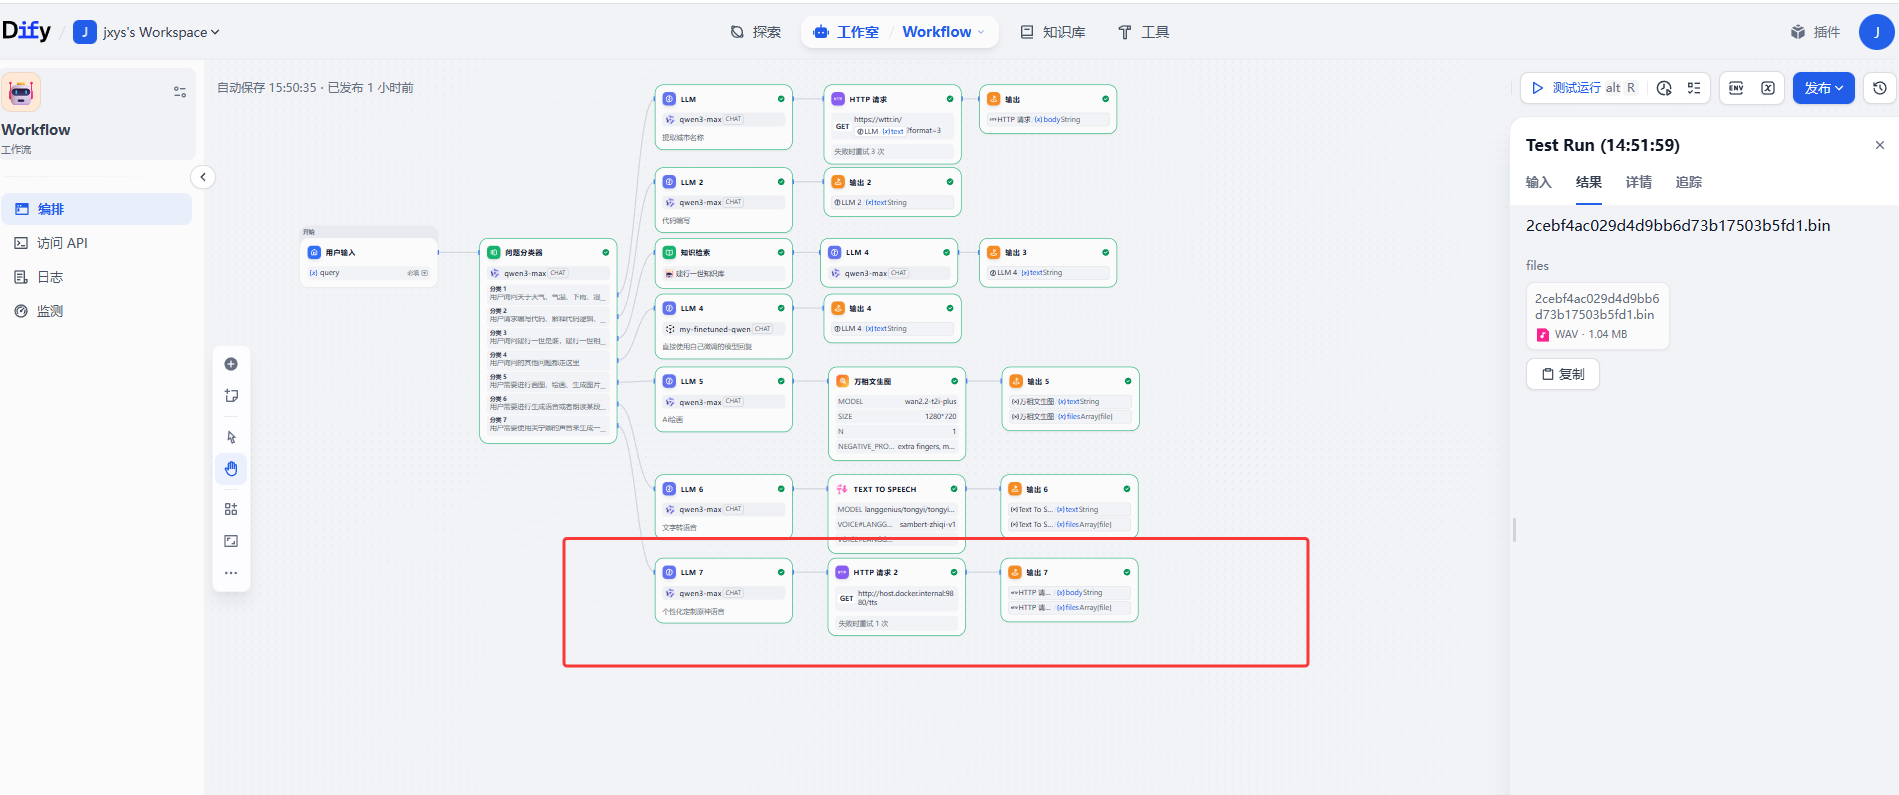1899x795 pixels.
Task: Collapse the left sidebar with arrow button
Action: pyautogui.click(x=203, y=177)
